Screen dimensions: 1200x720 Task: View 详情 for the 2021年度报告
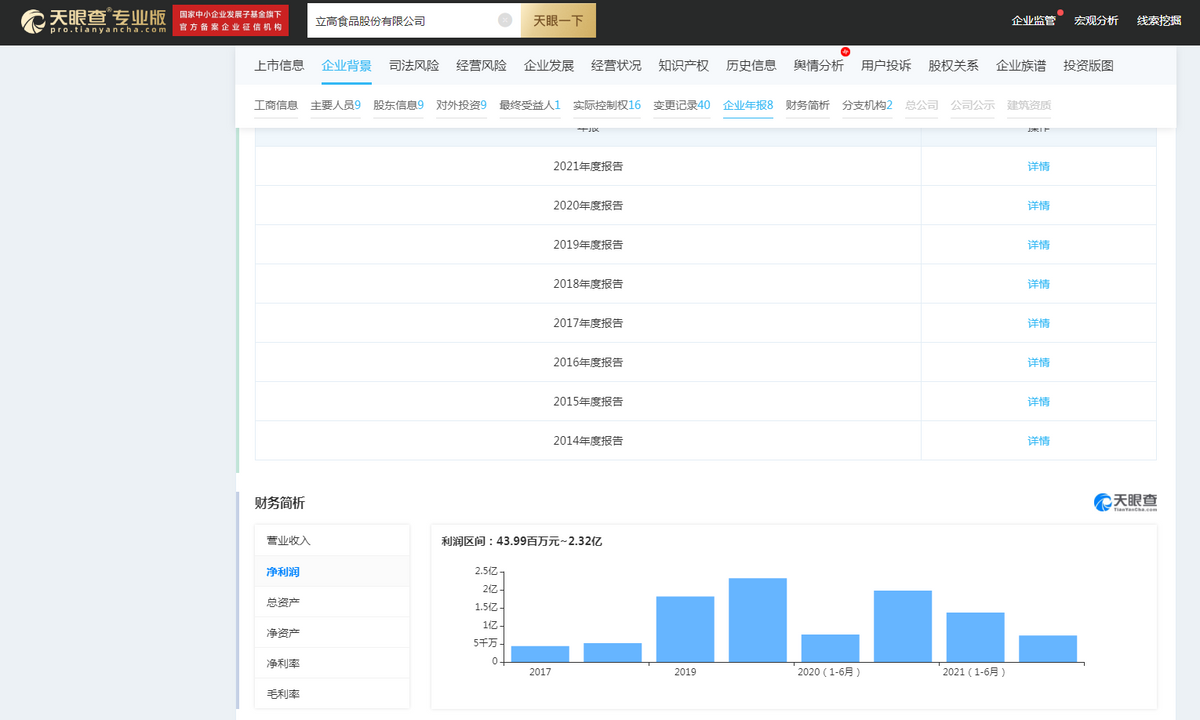click(x=1038, y=167)
